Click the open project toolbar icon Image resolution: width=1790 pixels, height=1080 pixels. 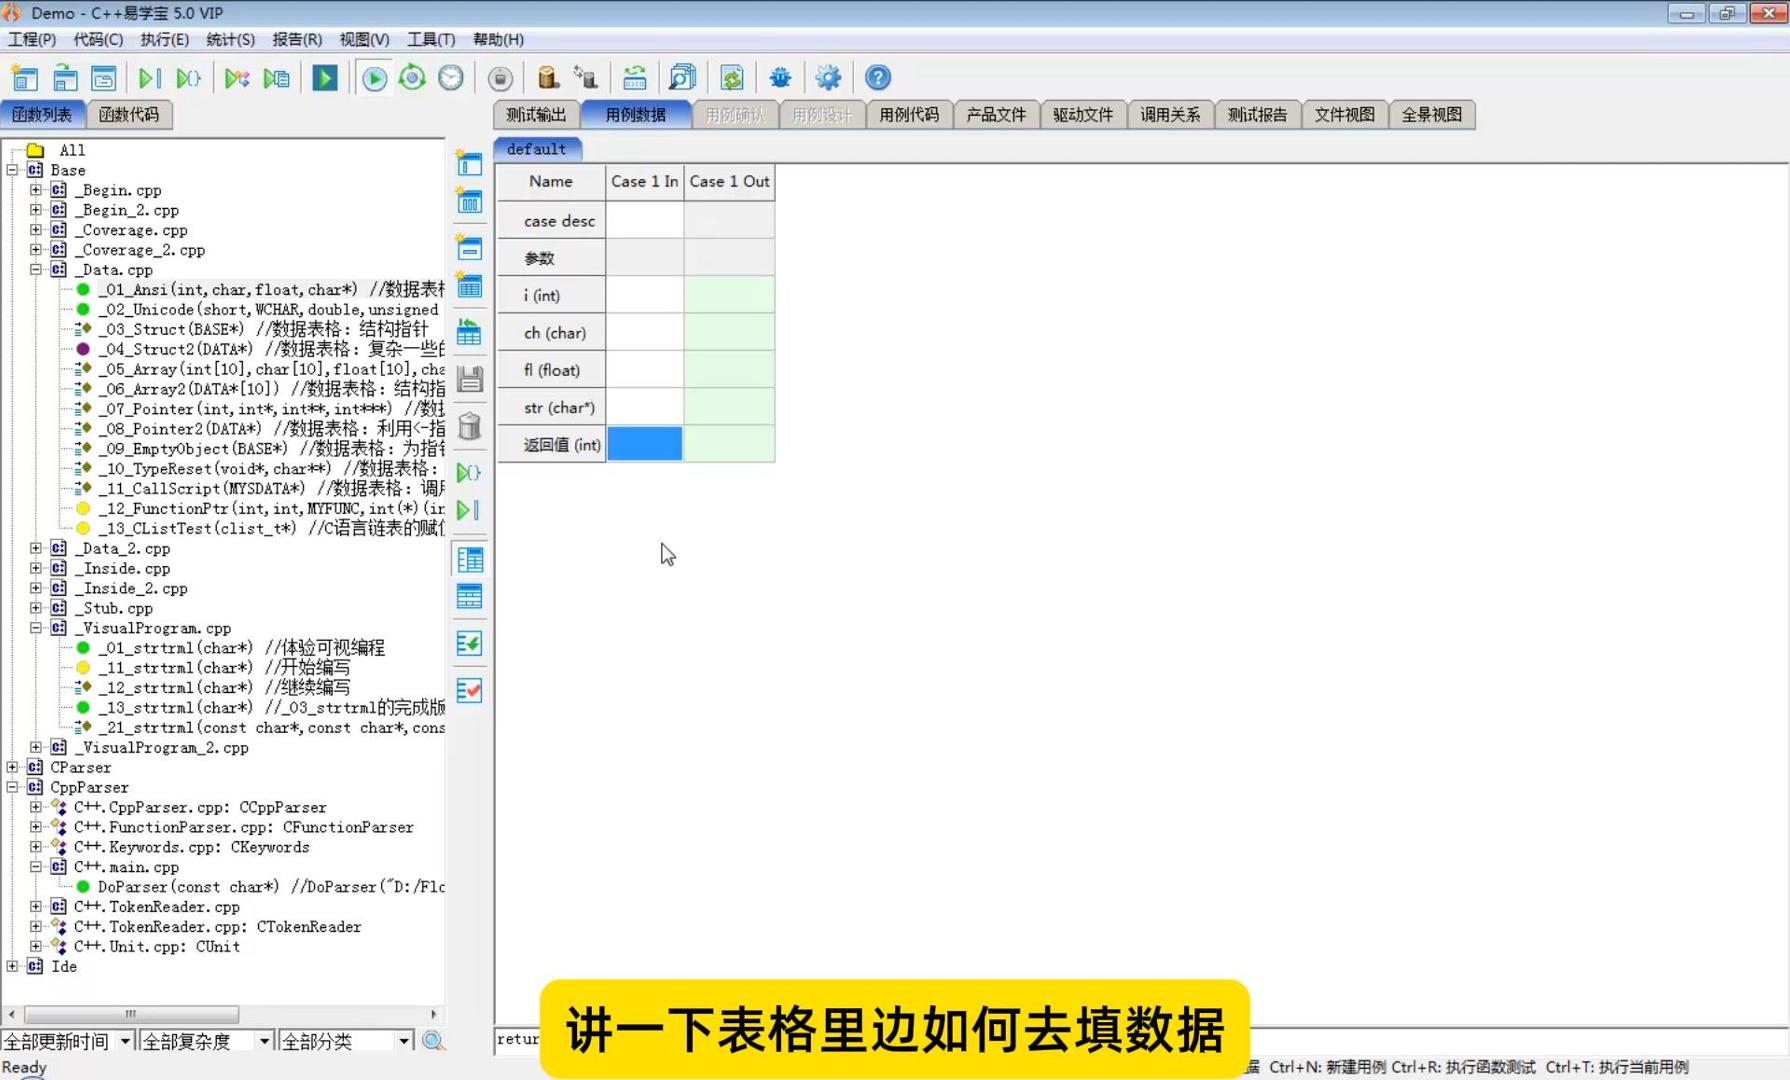[65, 78]
